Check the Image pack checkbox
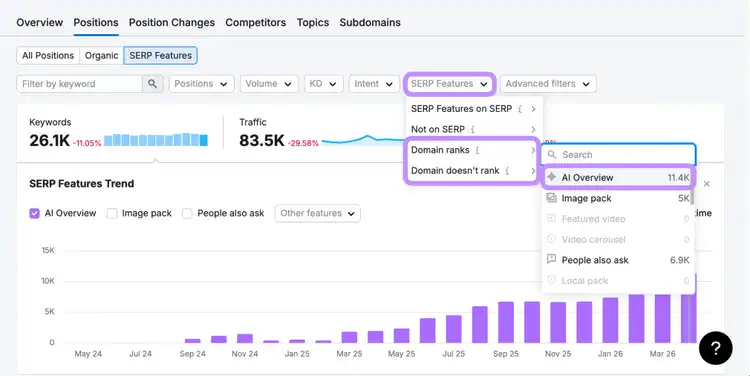The width and height of the screenshot is (750, 376). coord(112,213)
